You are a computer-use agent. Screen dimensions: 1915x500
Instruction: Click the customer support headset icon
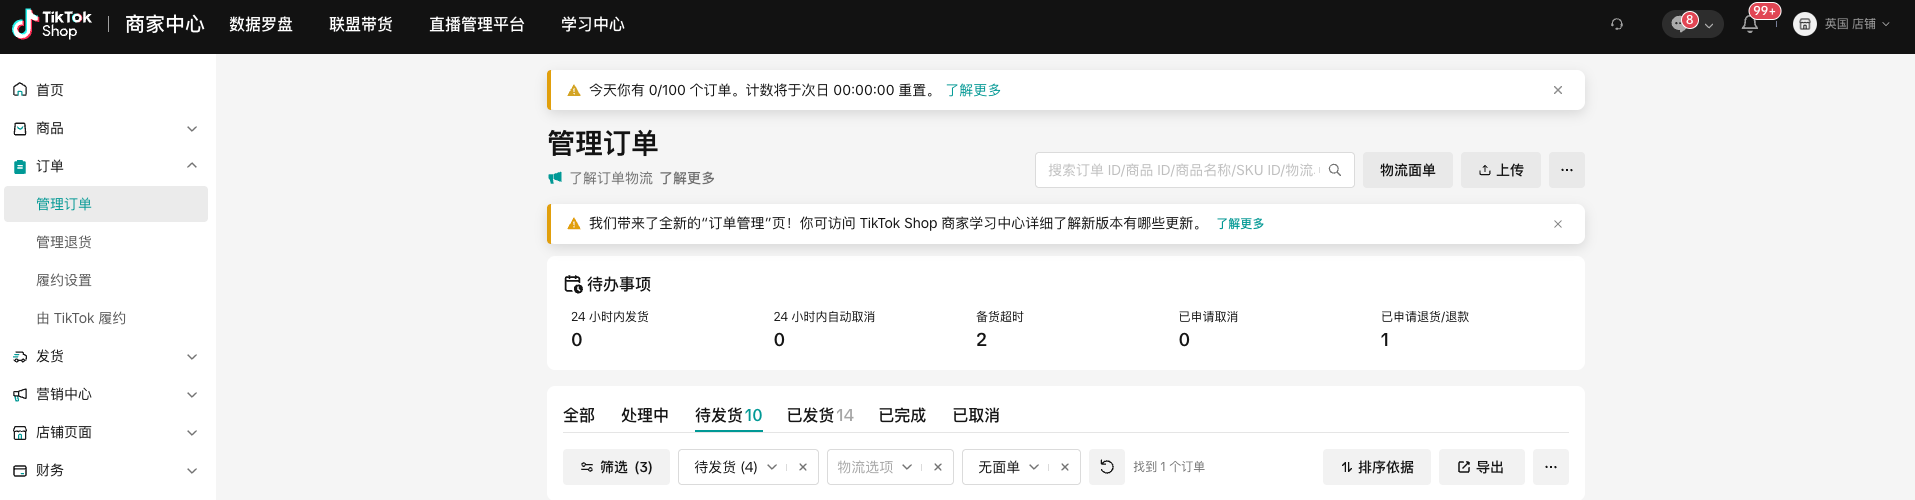click(1617, 24)
